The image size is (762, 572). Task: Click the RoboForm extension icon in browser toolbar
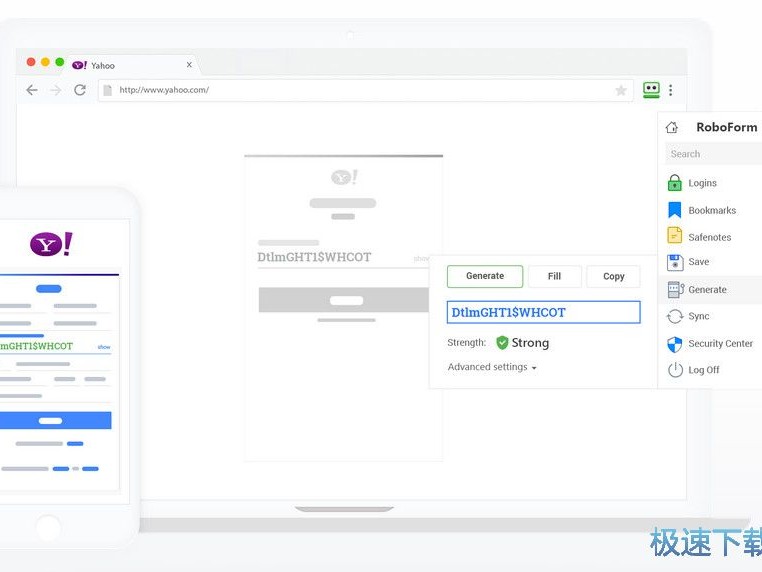pyautogui.click(x=651, y=90)
